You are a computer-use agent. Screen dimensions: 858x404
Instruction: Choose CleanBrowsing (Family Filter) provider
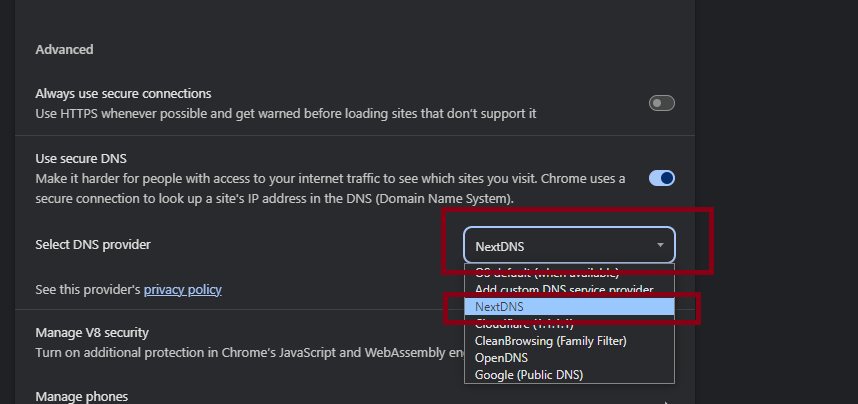pyautogui.click(x=550, y=340)
